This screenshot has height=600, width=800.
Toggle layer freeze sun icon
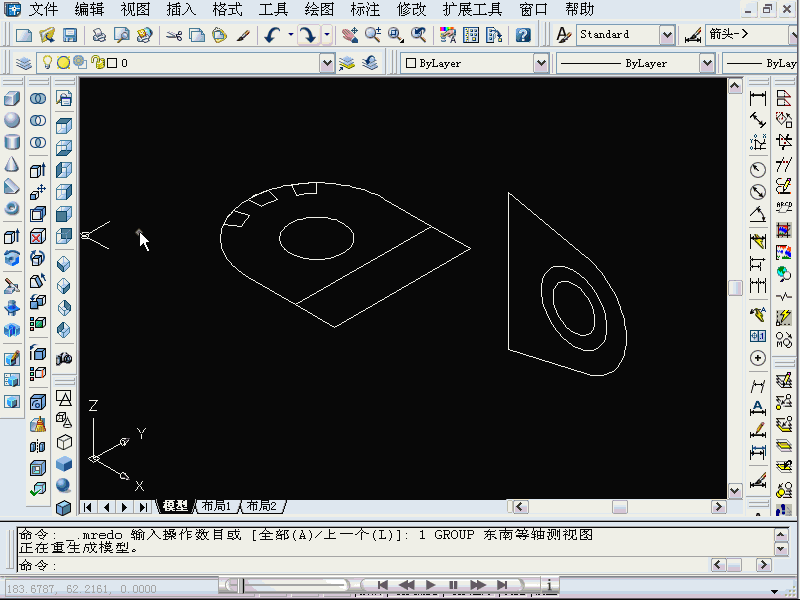click(63, 63)
